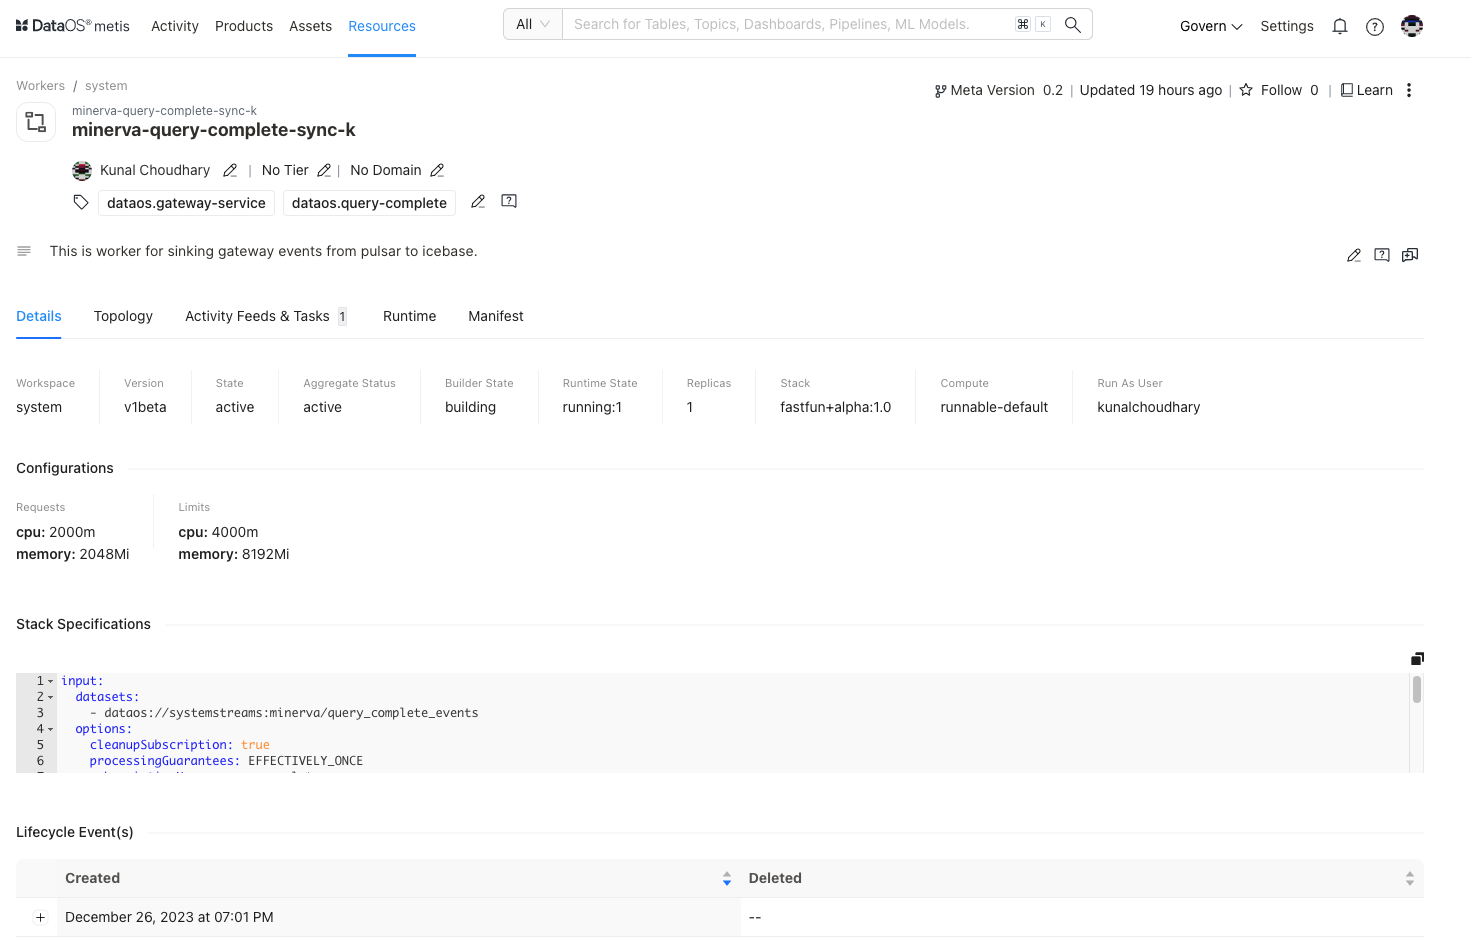Copy stack specifications to clipboard
This screenshot has height=946, width=1471.
point(1417,658)
